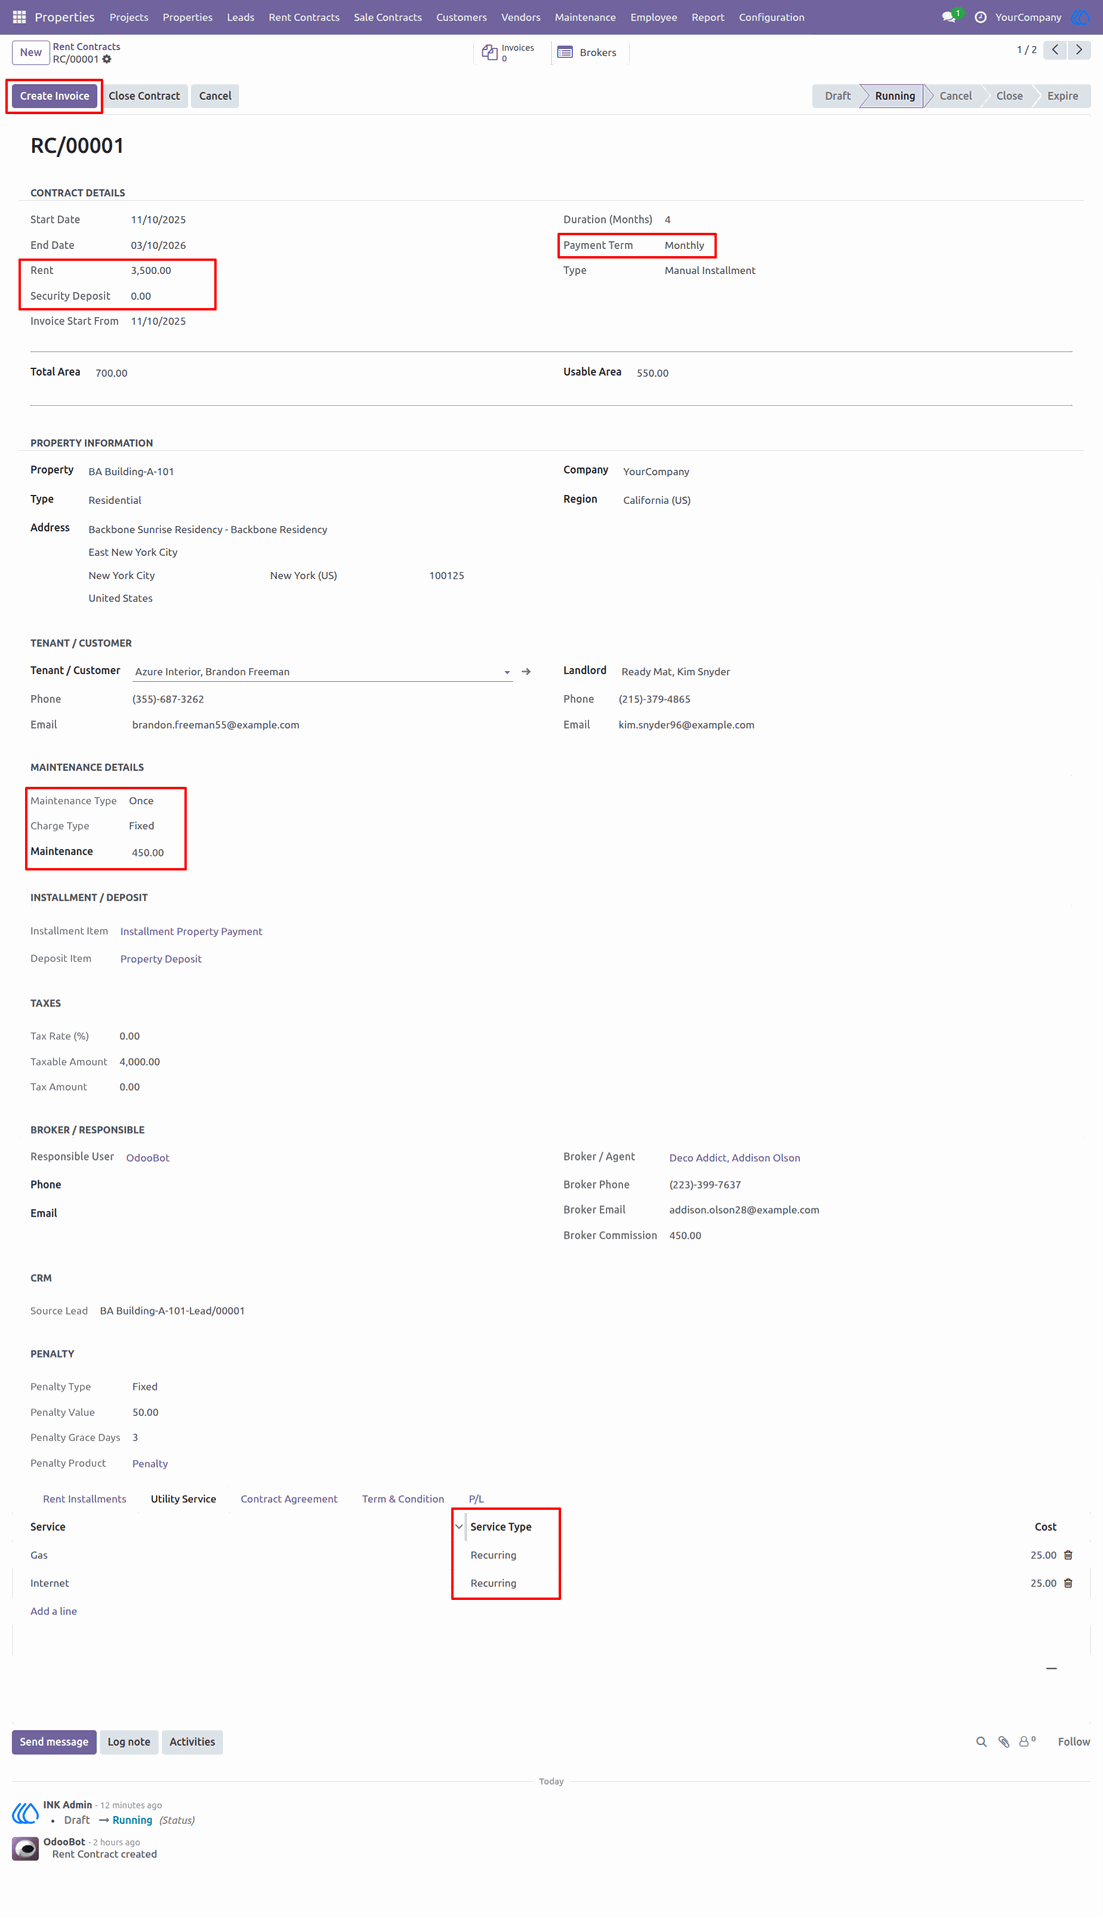Set status to Close in statusbar

coord(1009,96)
